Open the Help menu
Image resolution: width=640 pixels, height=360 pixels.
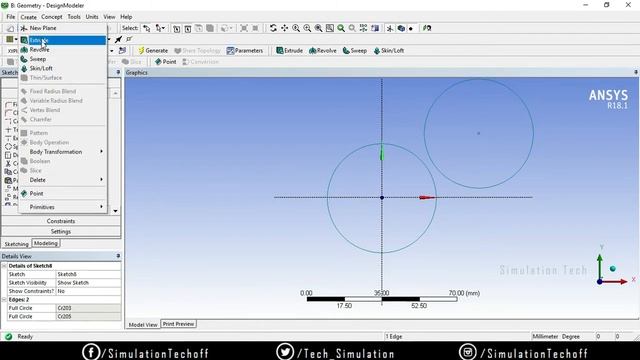coord(126,17)
